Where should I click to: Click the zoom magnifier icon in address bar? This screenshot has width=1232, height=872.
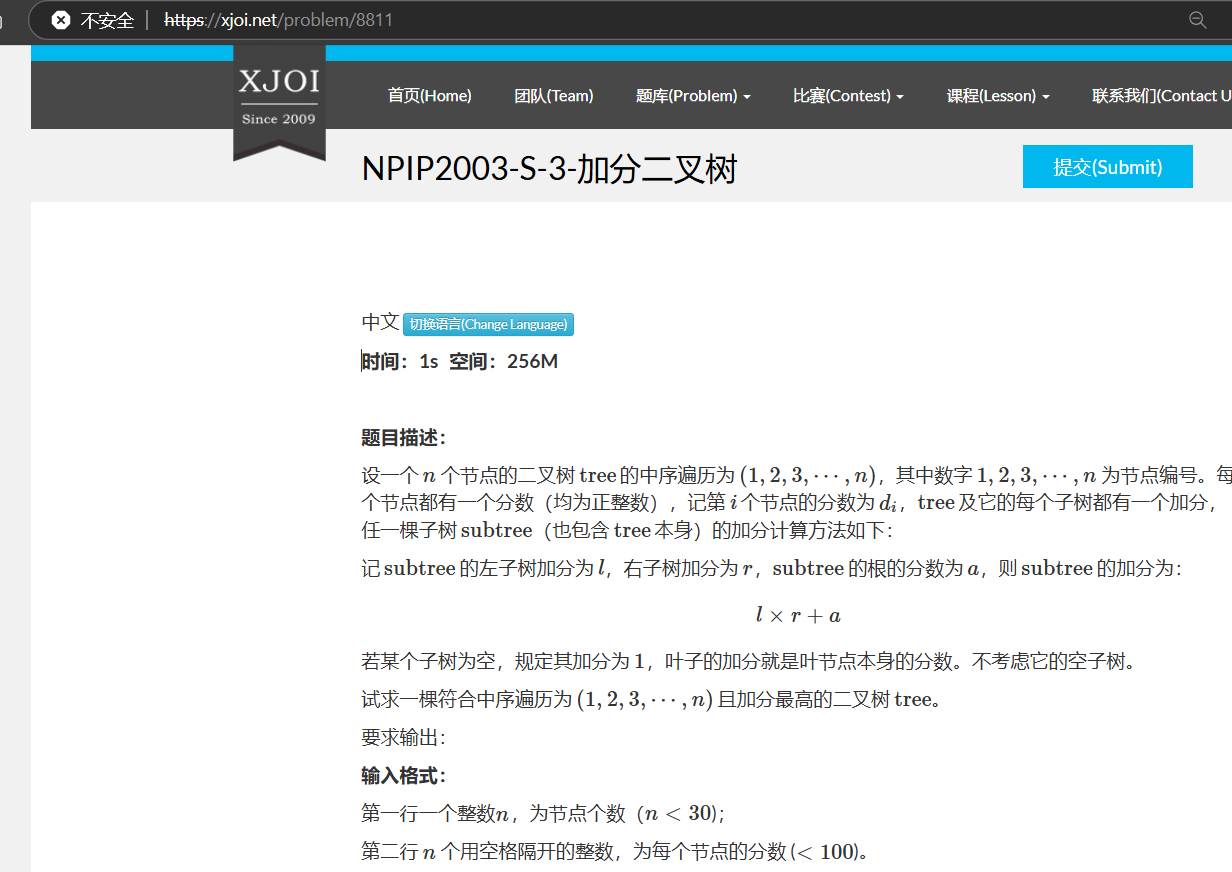pos(1197,20)
